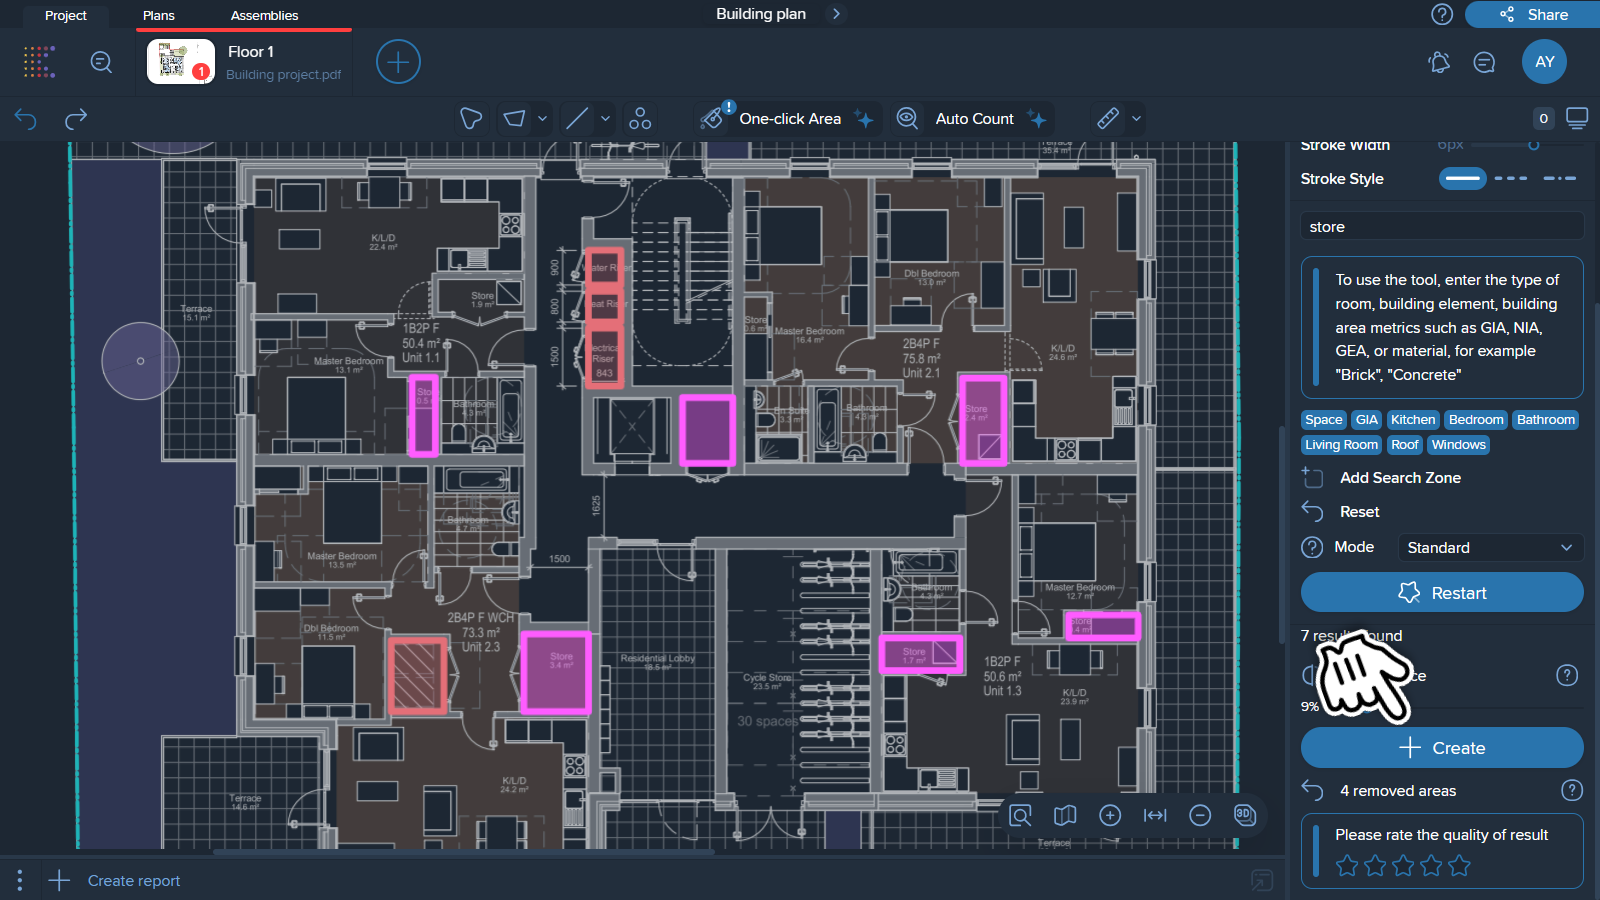This screenshot has height=900, width=1600.
Task: Open the monitor display icon in toolbar
Action: (1577, 118)
